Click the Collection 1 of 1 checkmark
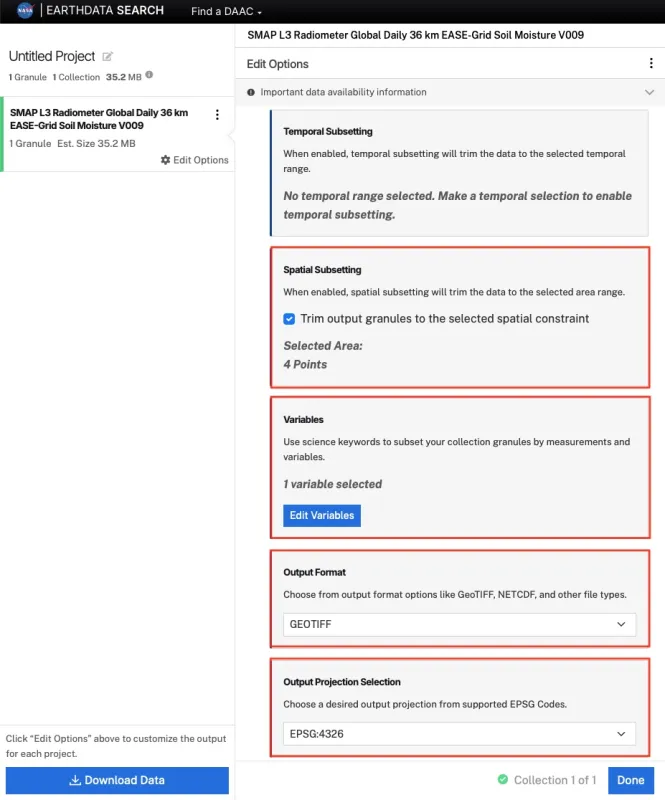The width and height of the screenshot is (665, 800). [503, 780]
